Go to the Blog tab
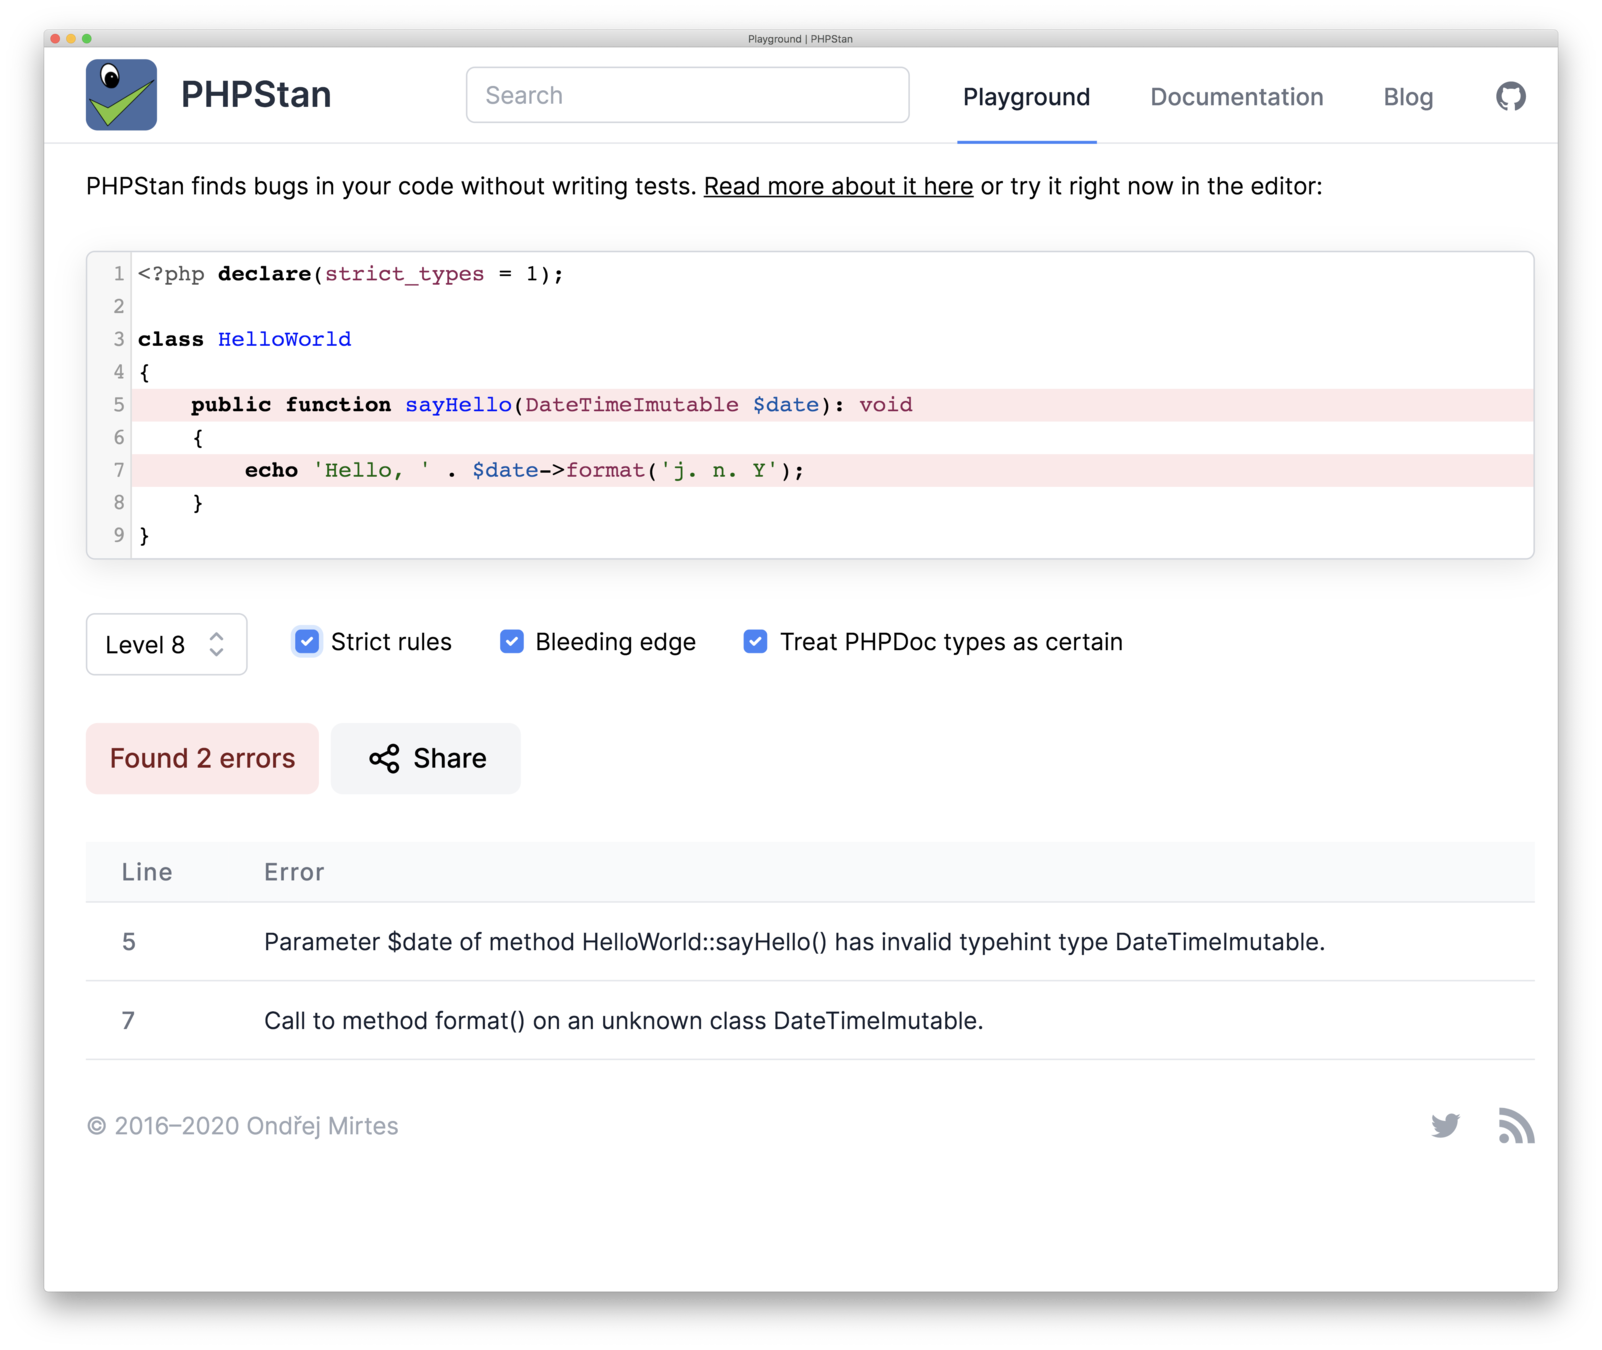 (1408, 97)
